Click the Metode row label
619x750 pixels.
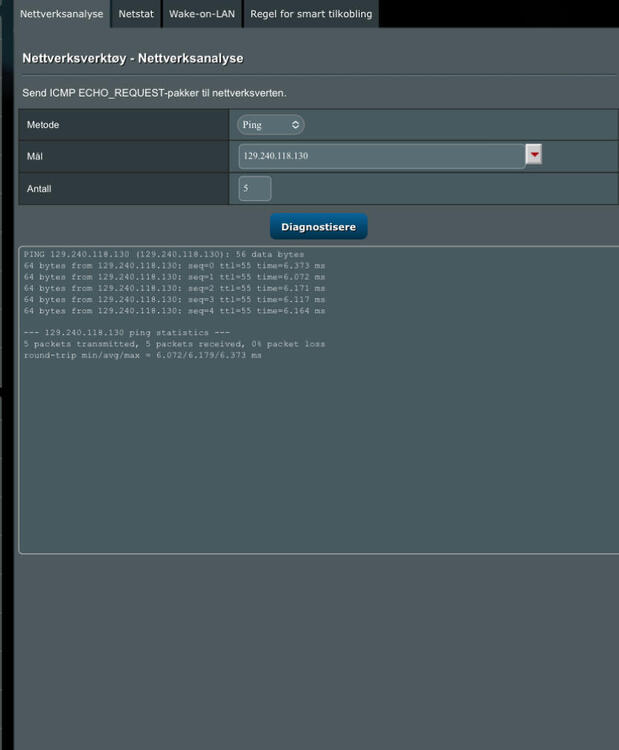(x=43, y=125)
